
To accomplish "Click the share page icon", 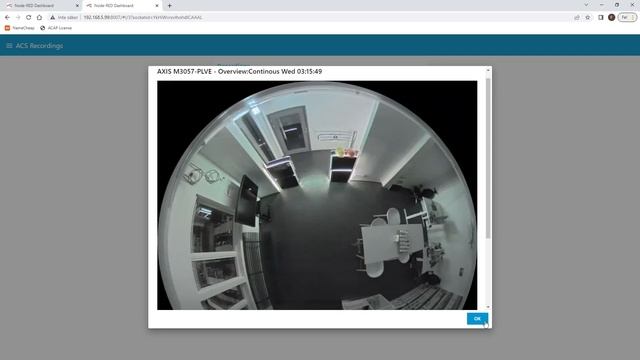I will point(577,18).
